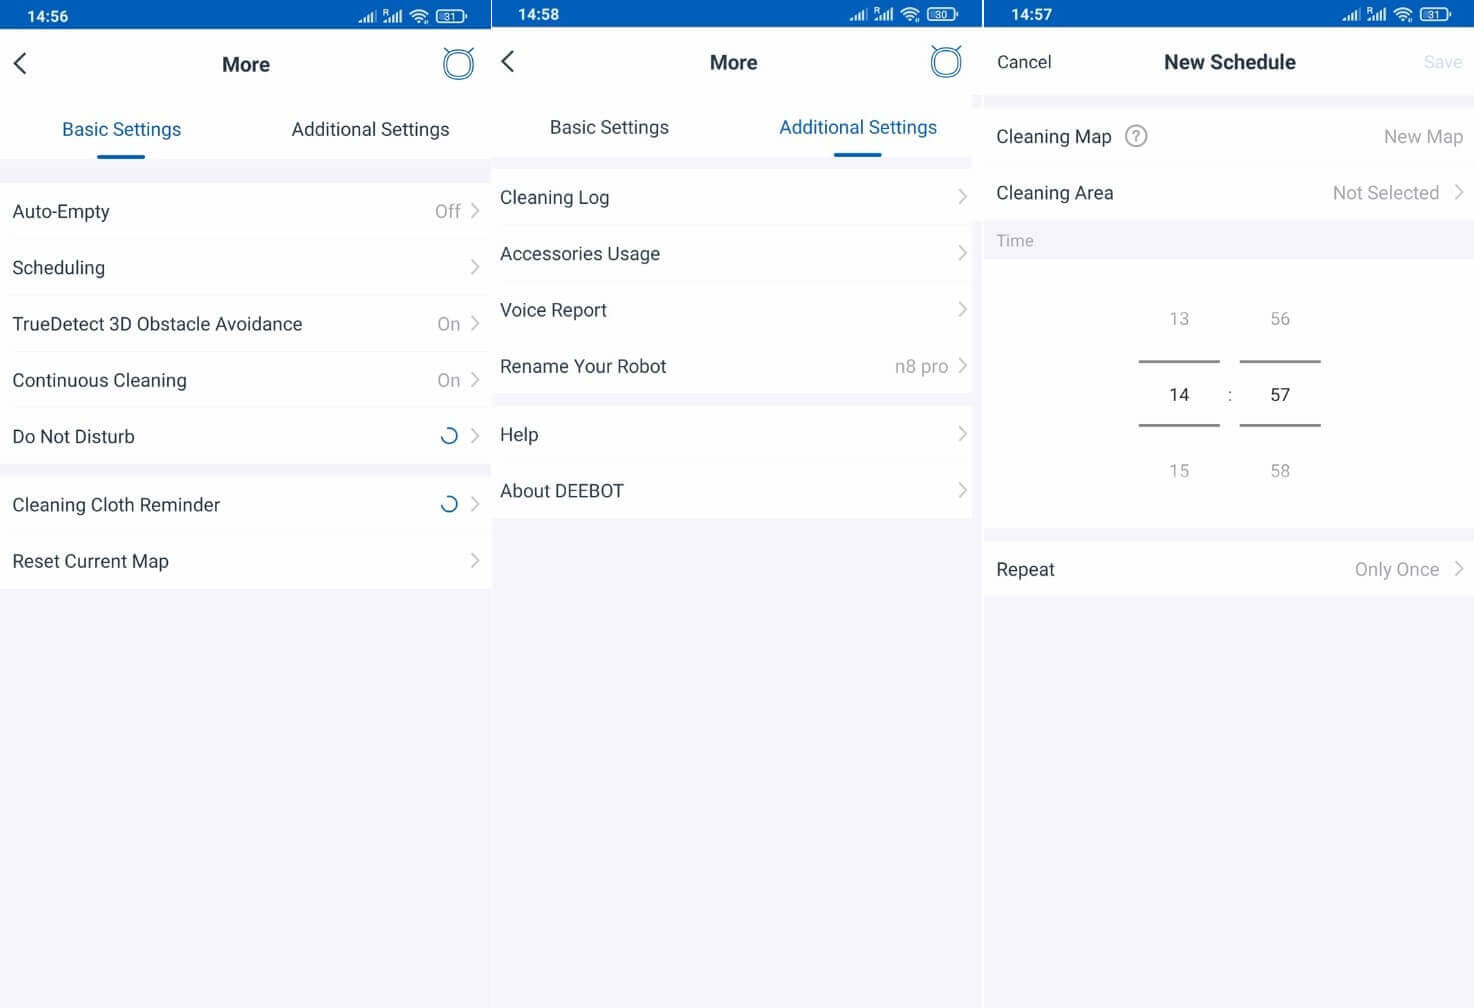
Task: Select hour 15 in the time picker
Action: (x=1179, y=471)
